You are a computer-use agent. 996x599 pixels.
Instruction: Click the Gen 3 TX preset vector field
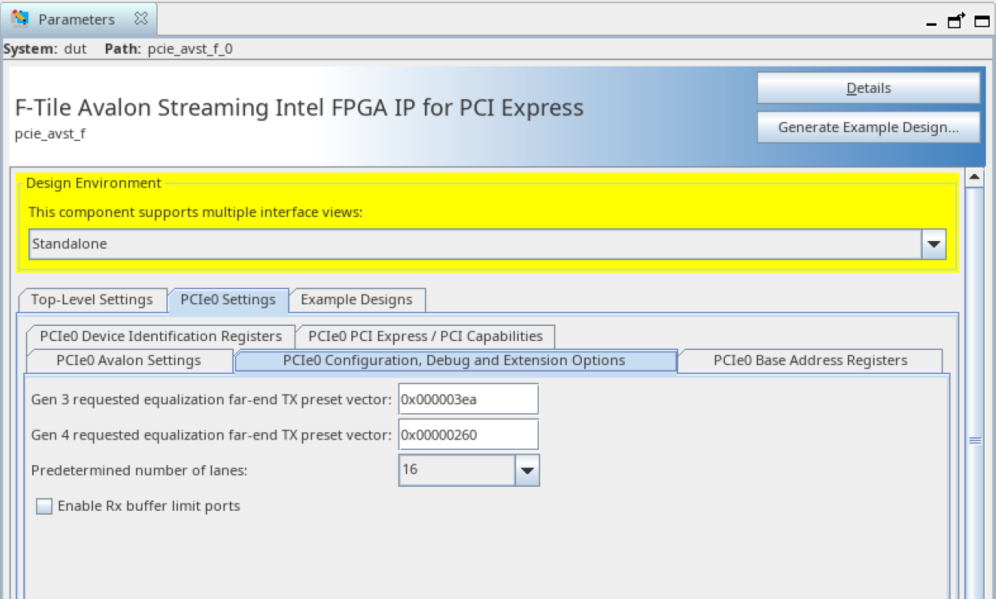coord(468,399)
